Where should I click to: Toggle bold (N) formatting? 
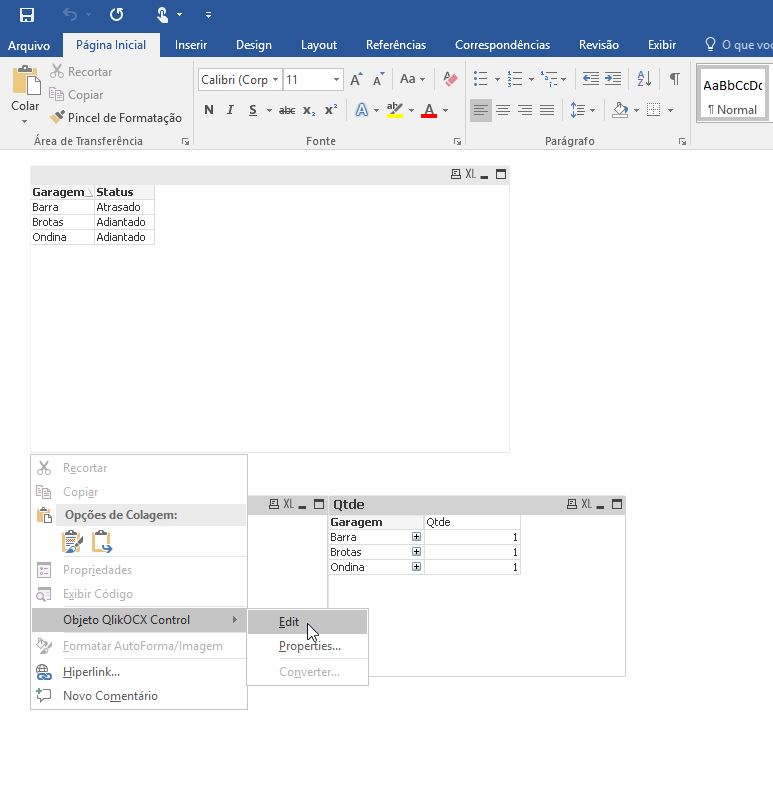[209, 110]
